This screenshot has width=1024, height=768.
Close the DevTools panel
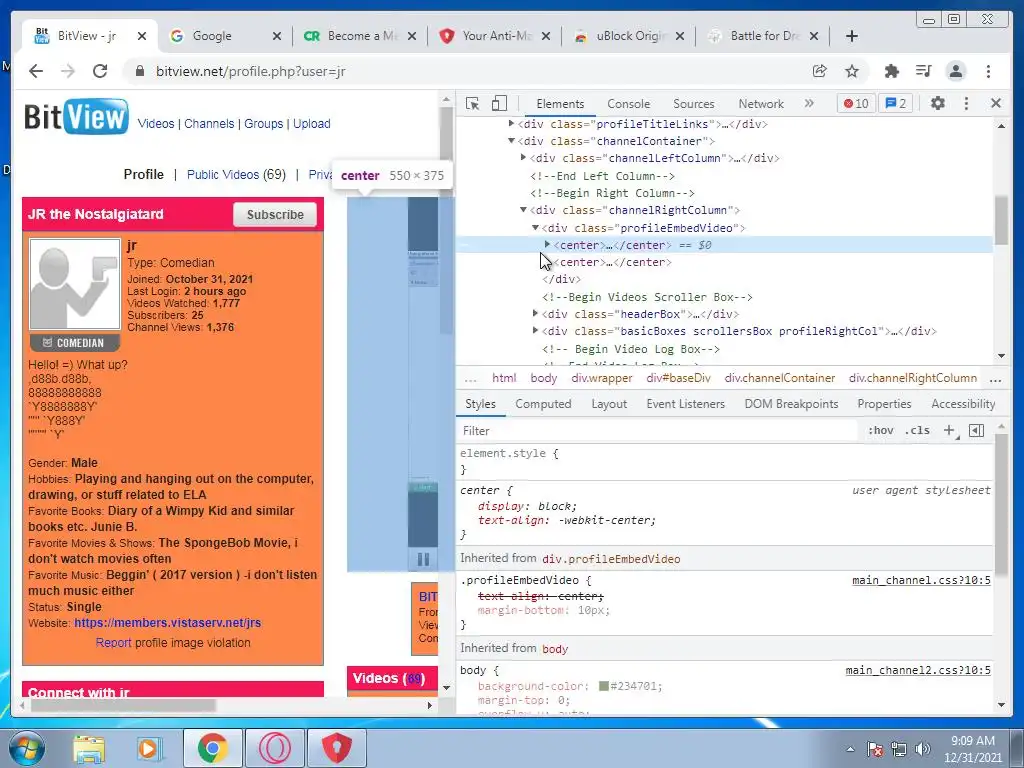coord(996,103)
